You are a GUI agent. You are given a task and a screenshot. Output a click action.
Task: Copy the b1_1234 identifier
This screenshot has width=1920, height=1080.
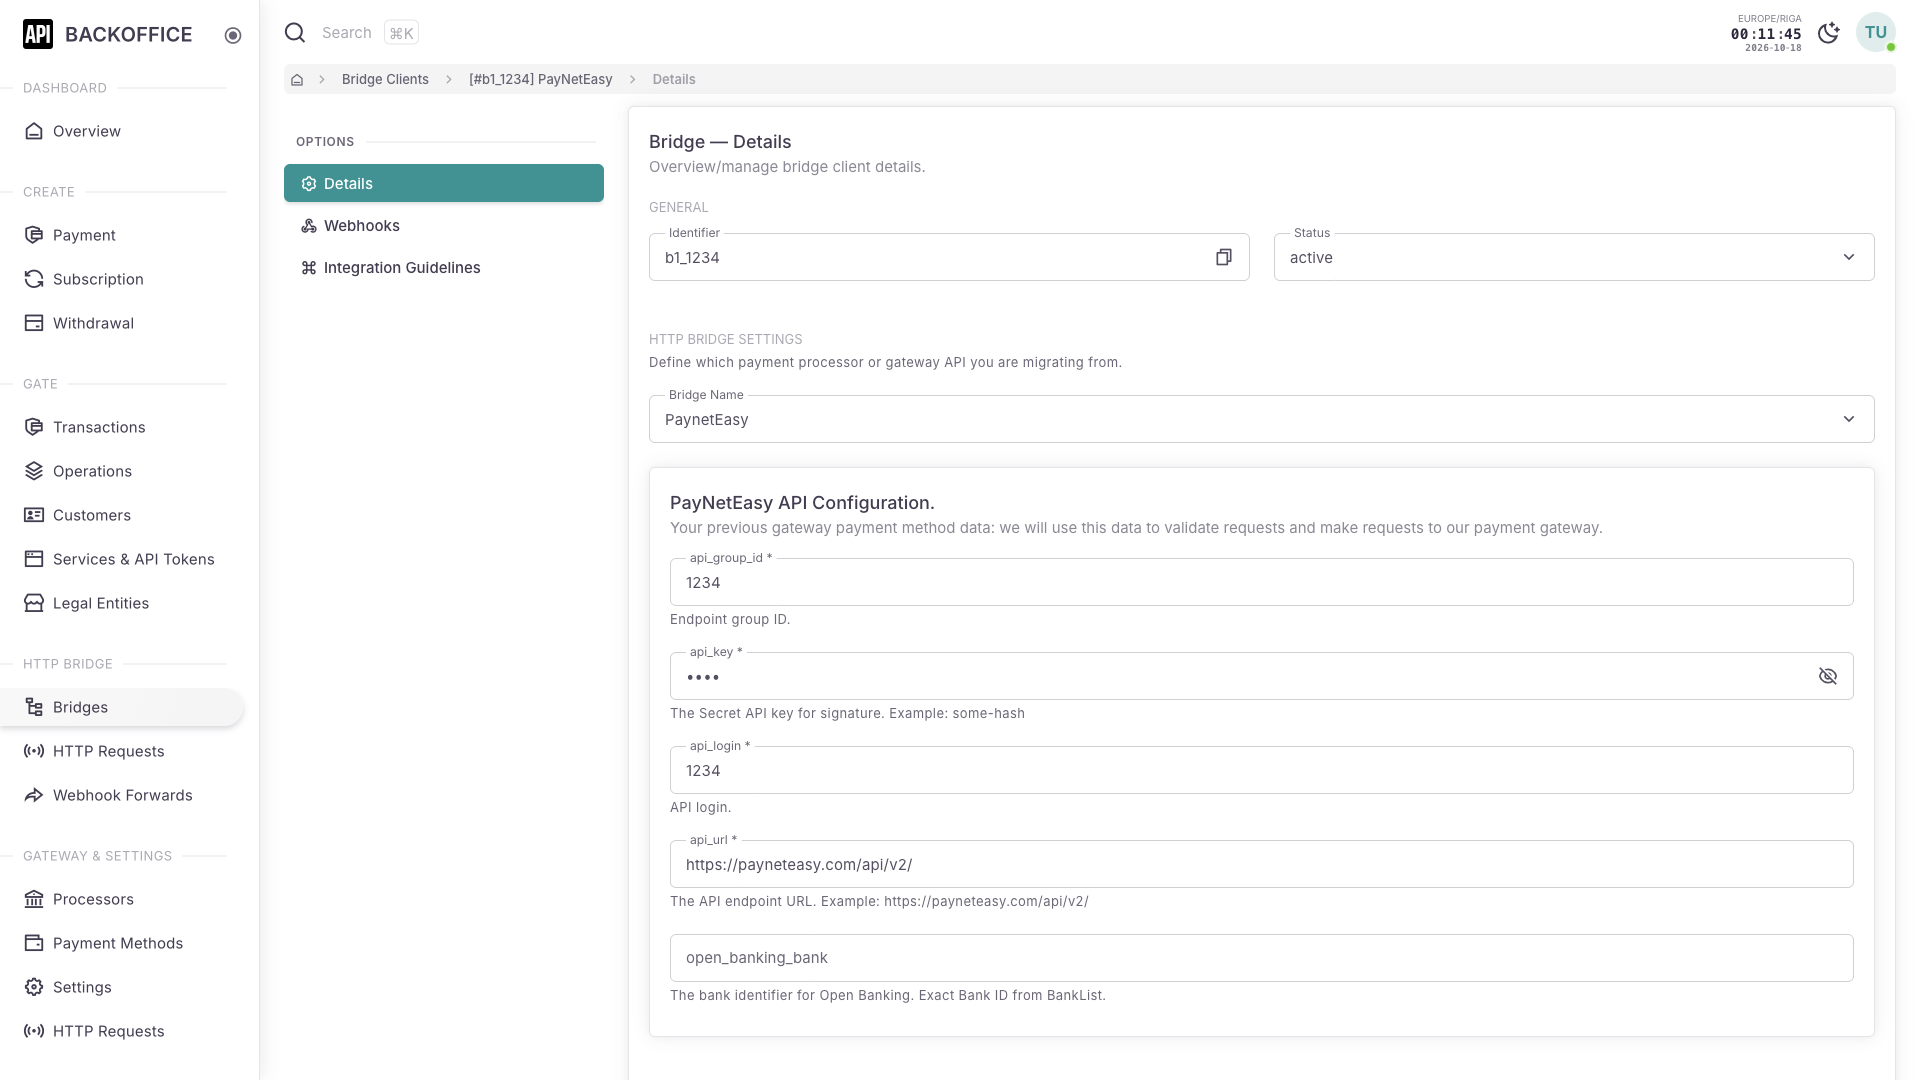pyautogui.click(x=1223, y=258)
